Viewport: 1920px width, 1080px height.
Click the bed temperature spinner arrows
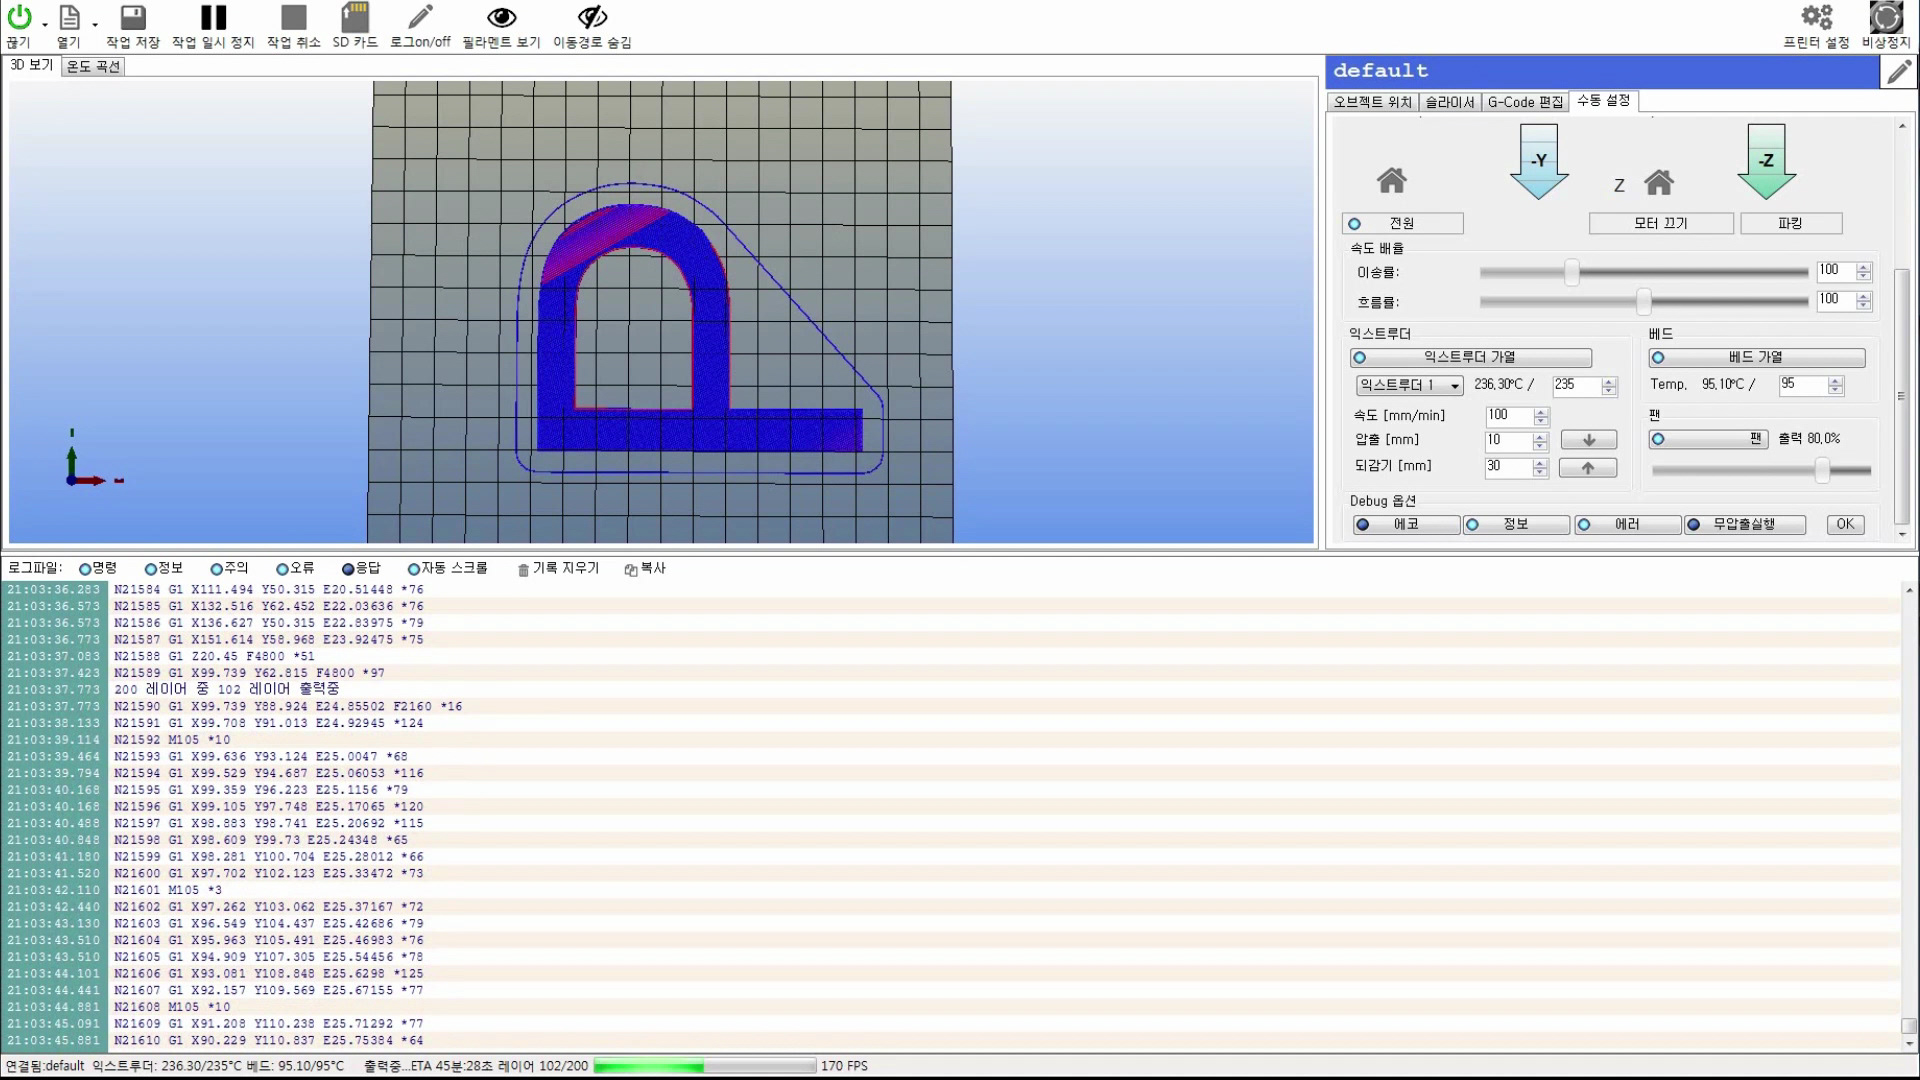(x=1835, y=385)
